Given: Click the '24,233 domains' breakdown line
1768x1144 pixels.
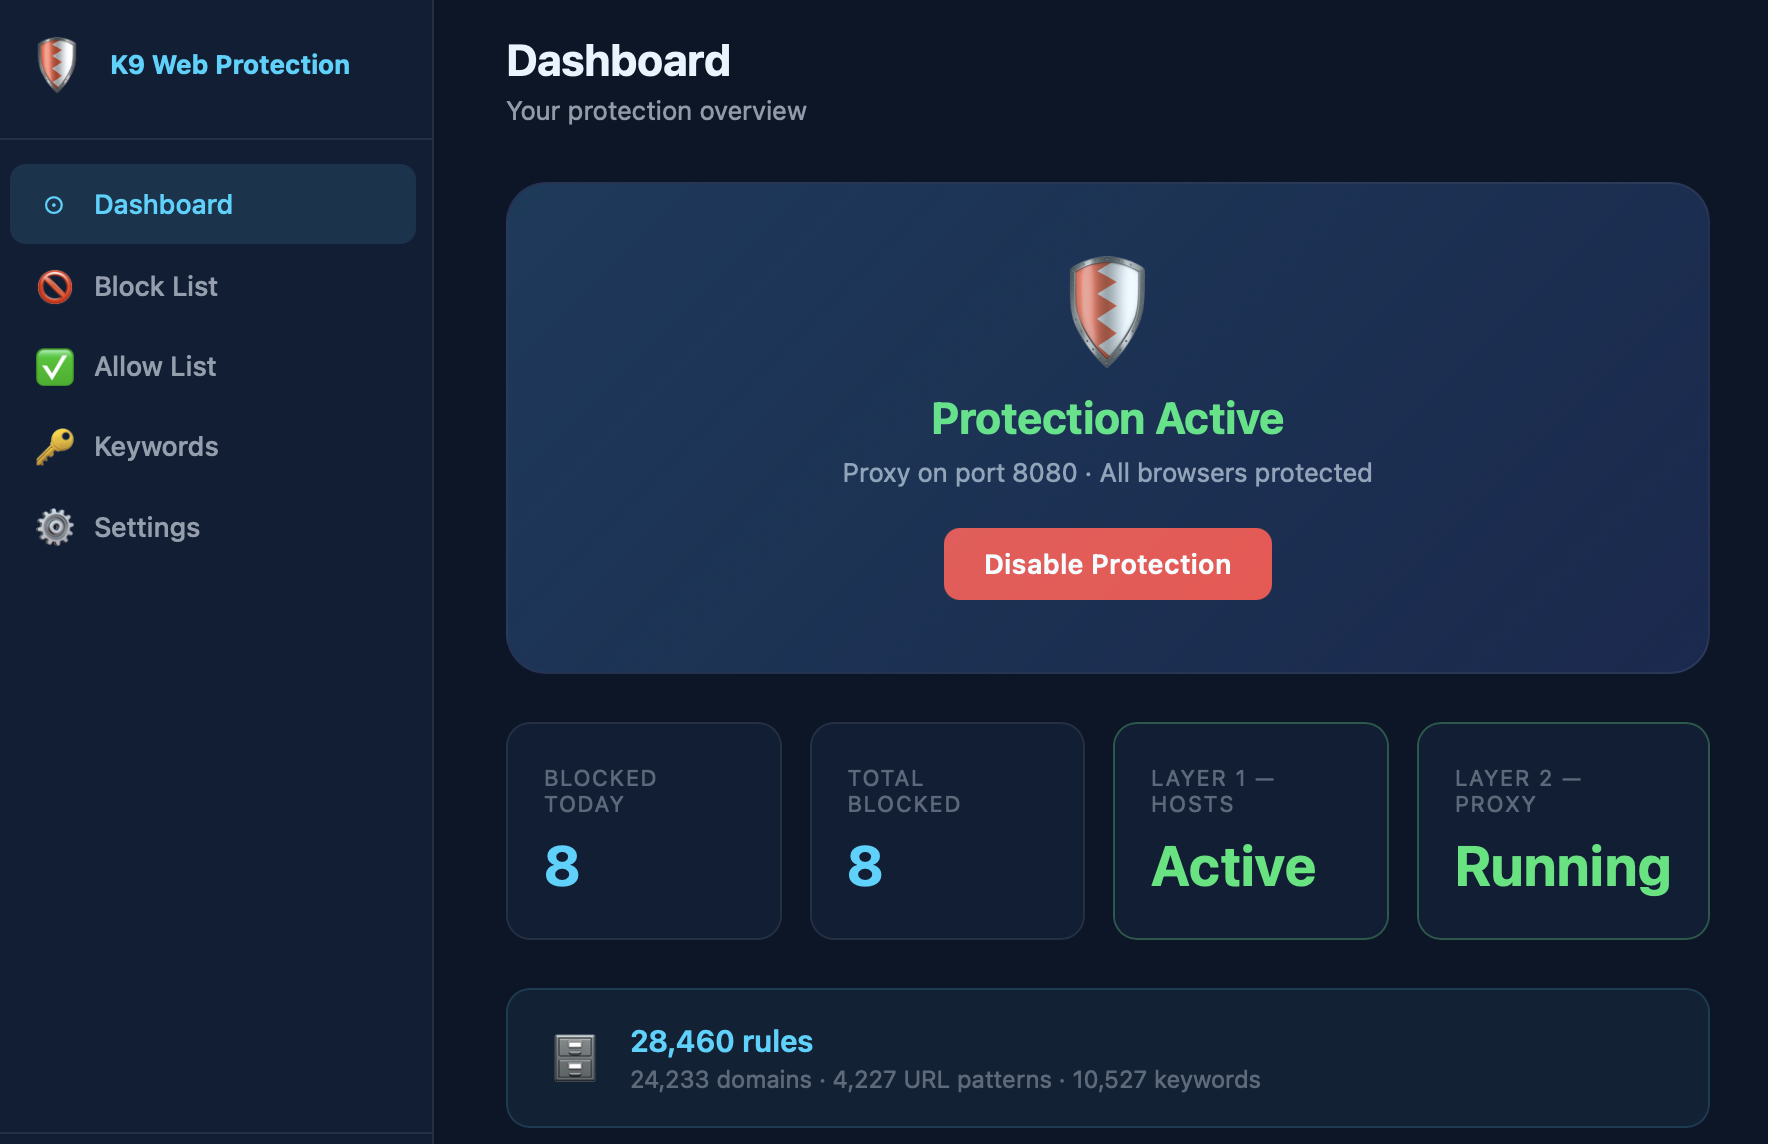Looking at the screenshot, I should pos(945,1080).
